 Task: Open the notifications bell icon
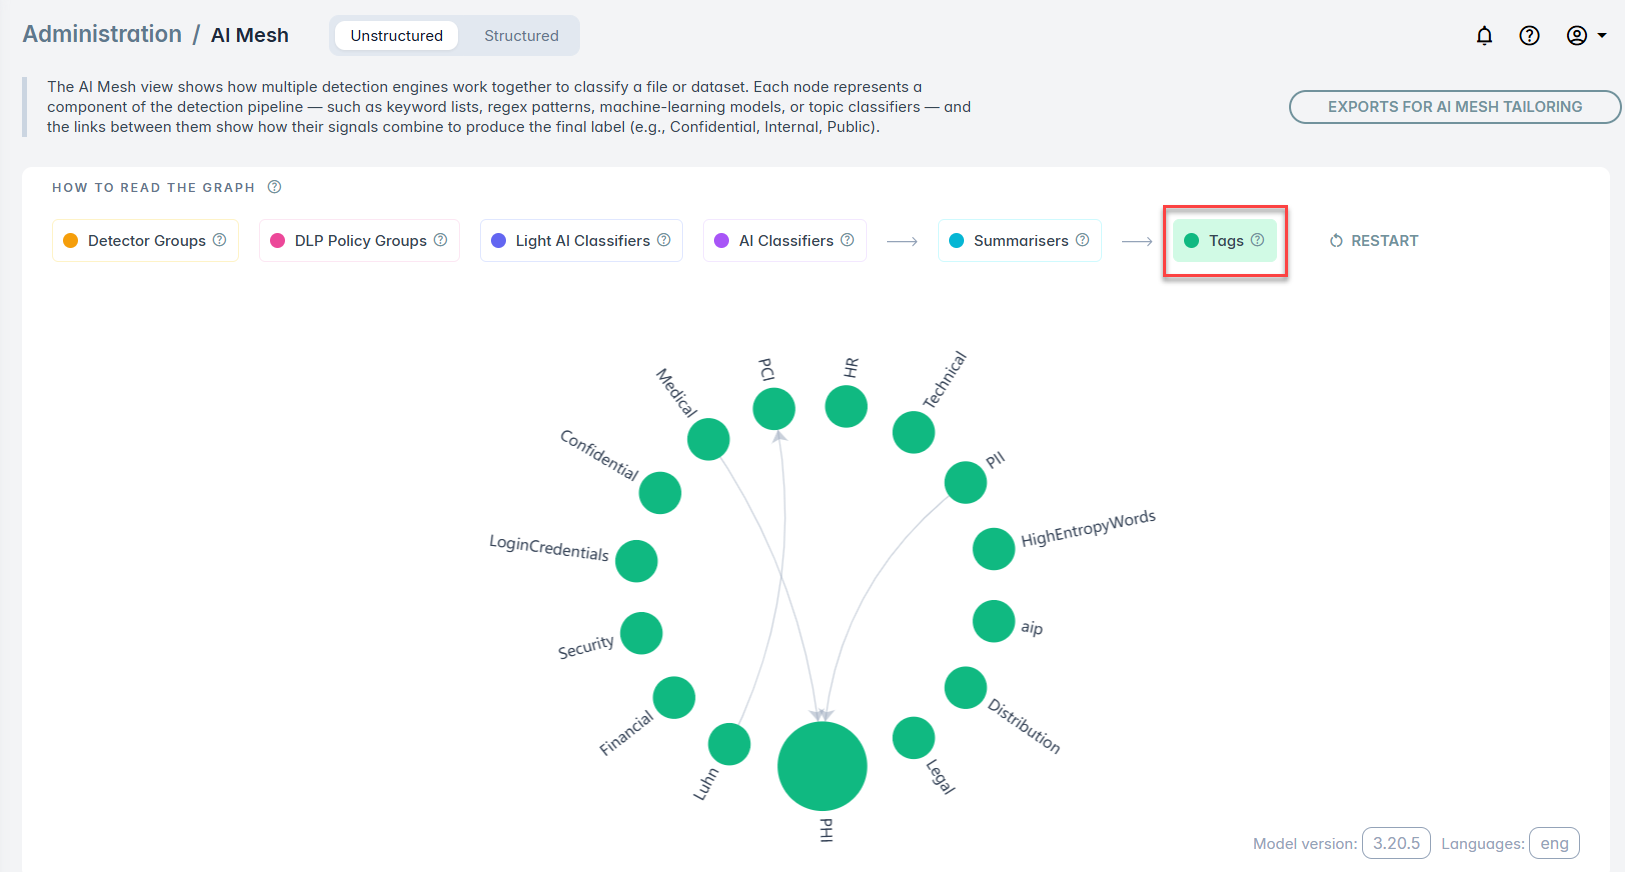click(1484, 36)
